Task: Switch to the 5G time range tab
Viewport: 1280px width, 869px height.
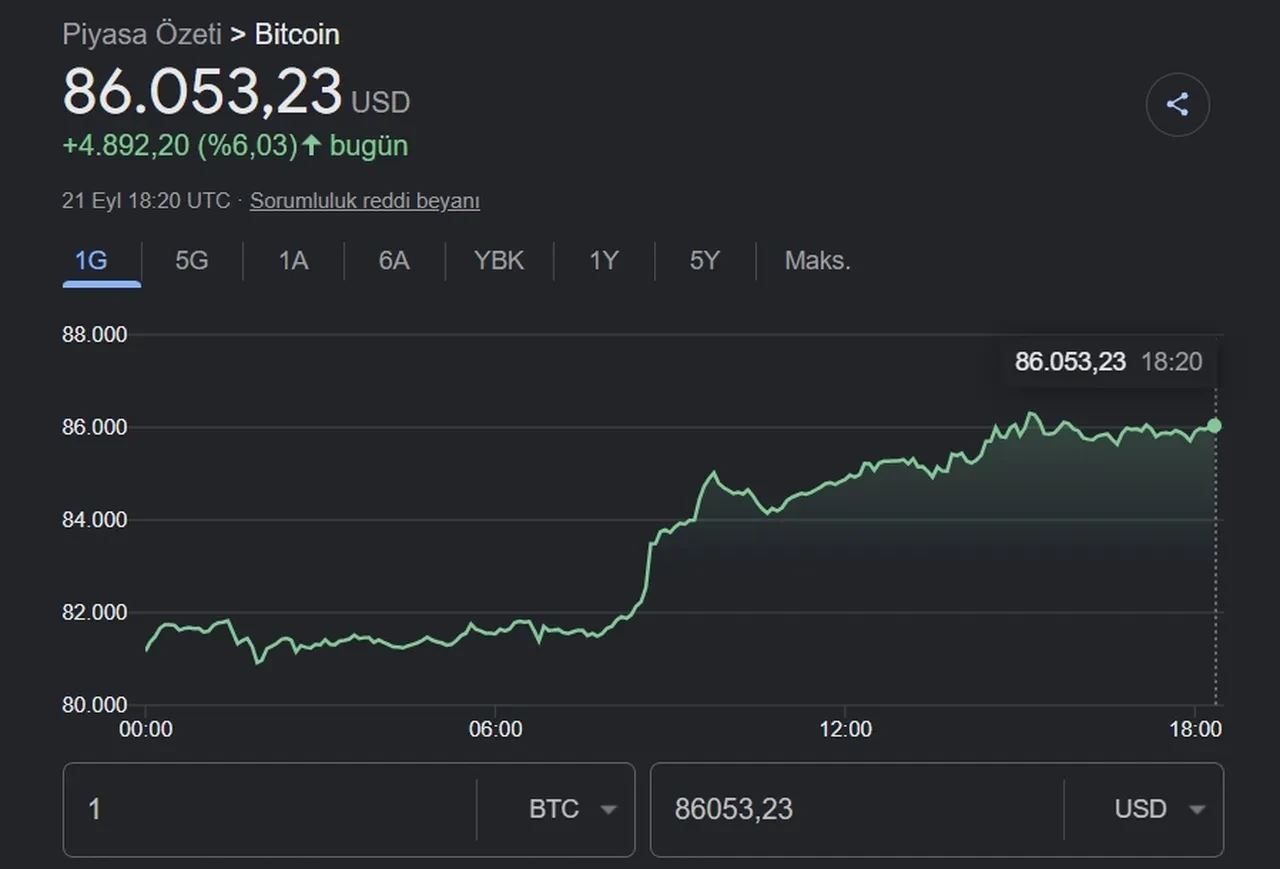Action: [192, 261]
